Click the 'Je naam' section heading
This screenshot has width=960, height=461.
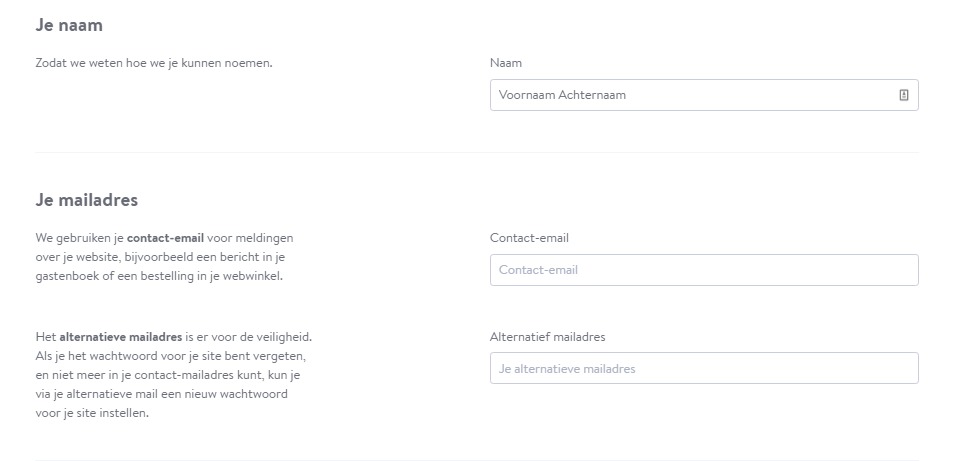coord(69,25)
